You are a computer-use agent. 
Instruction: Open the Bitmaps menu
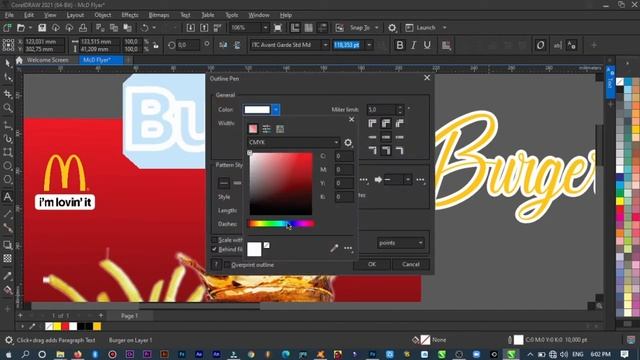[x=159, y=15]
